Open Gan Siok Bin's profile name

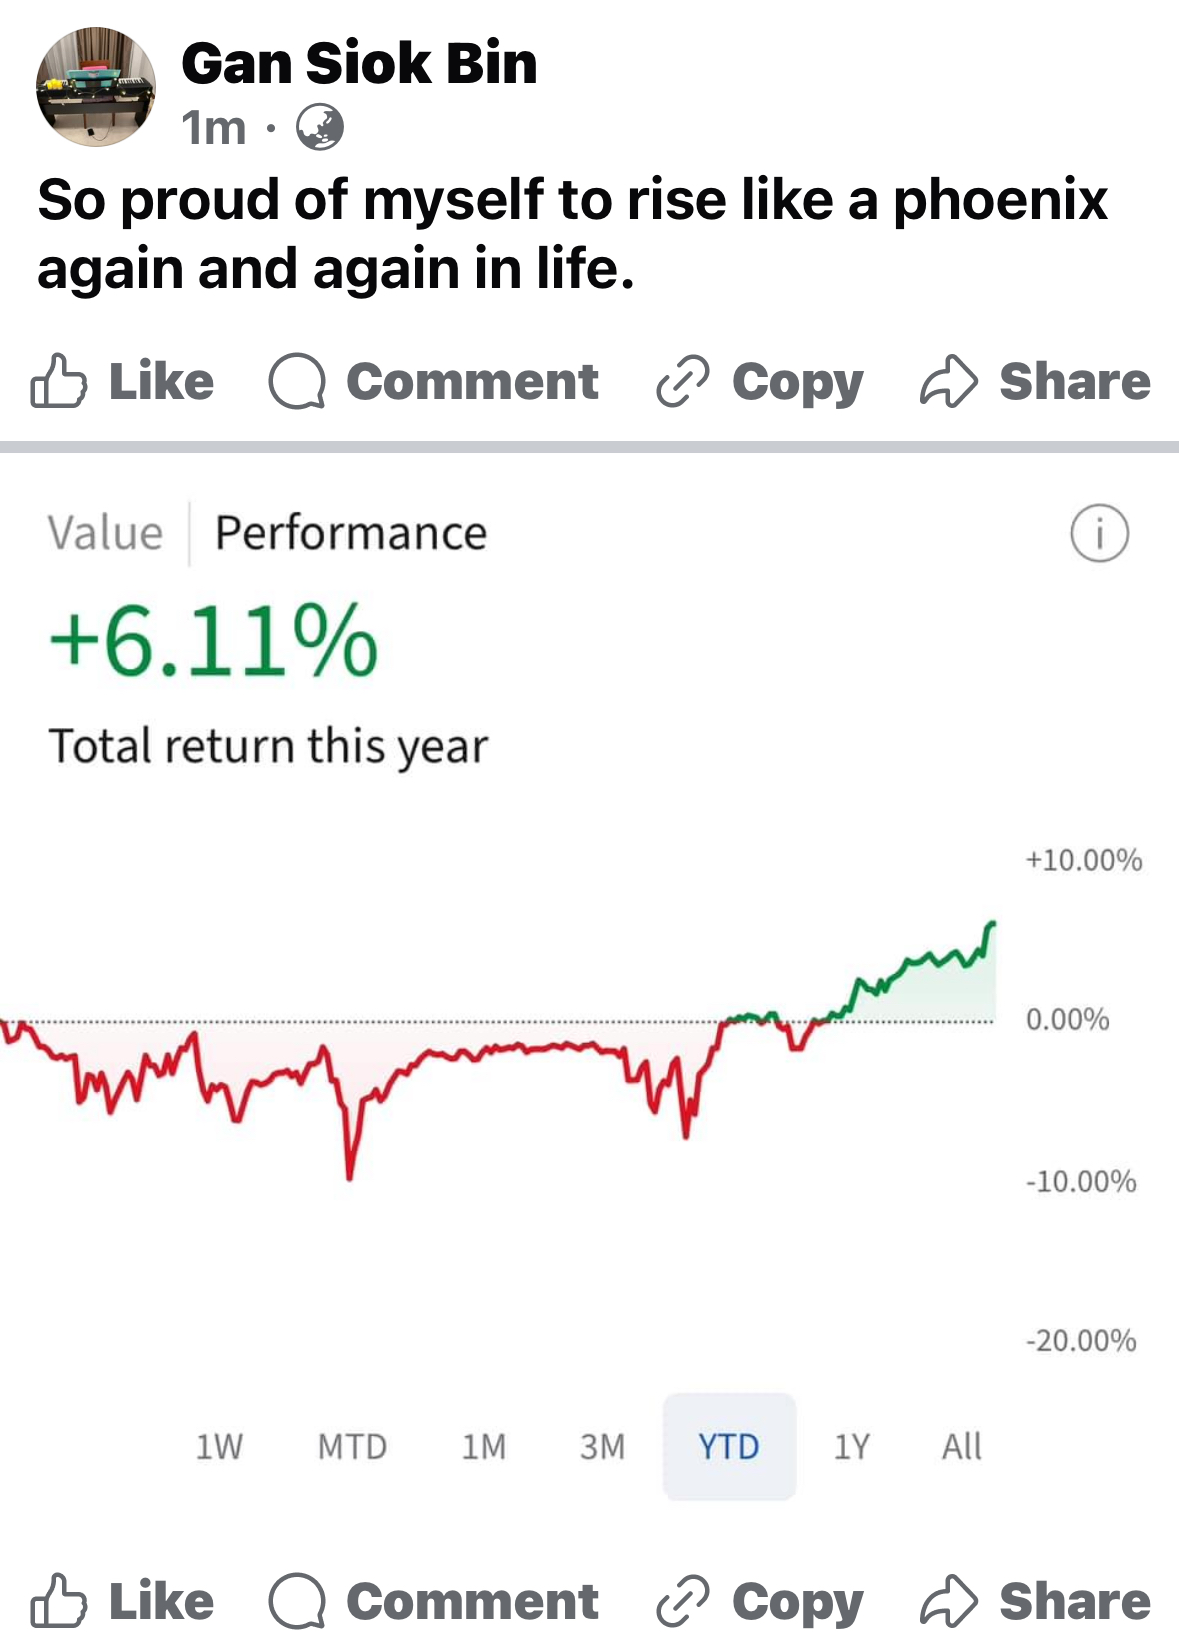pyautogui.click(x=359, y=63)
